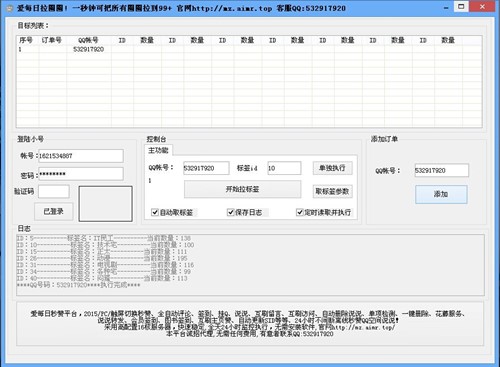
Task: Focus the QQ帐号 field in 添加订单
Action: coord(441,170)
